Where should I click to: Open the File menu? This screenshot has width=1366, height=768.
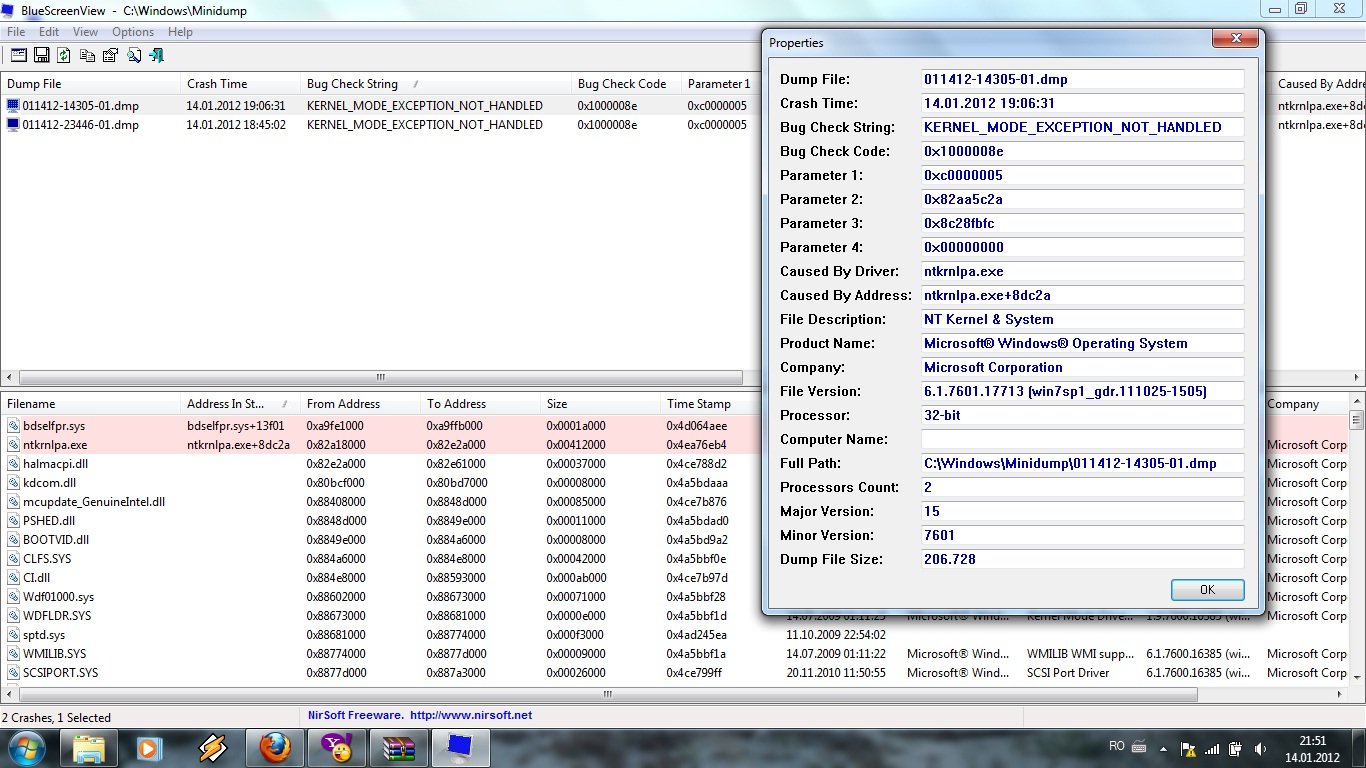click(16, 32)
